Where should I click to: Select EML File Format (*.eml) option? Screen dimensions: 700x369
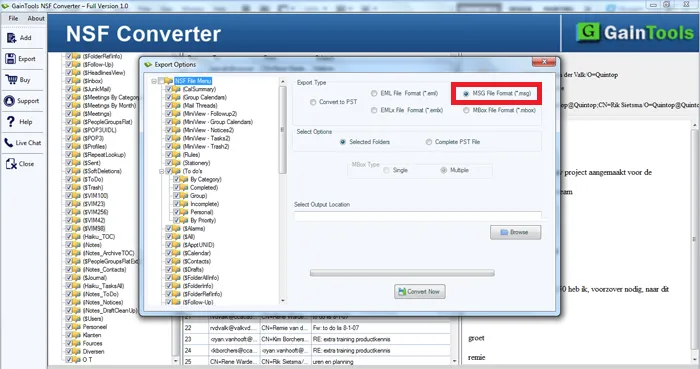click(x=374, y=93)
